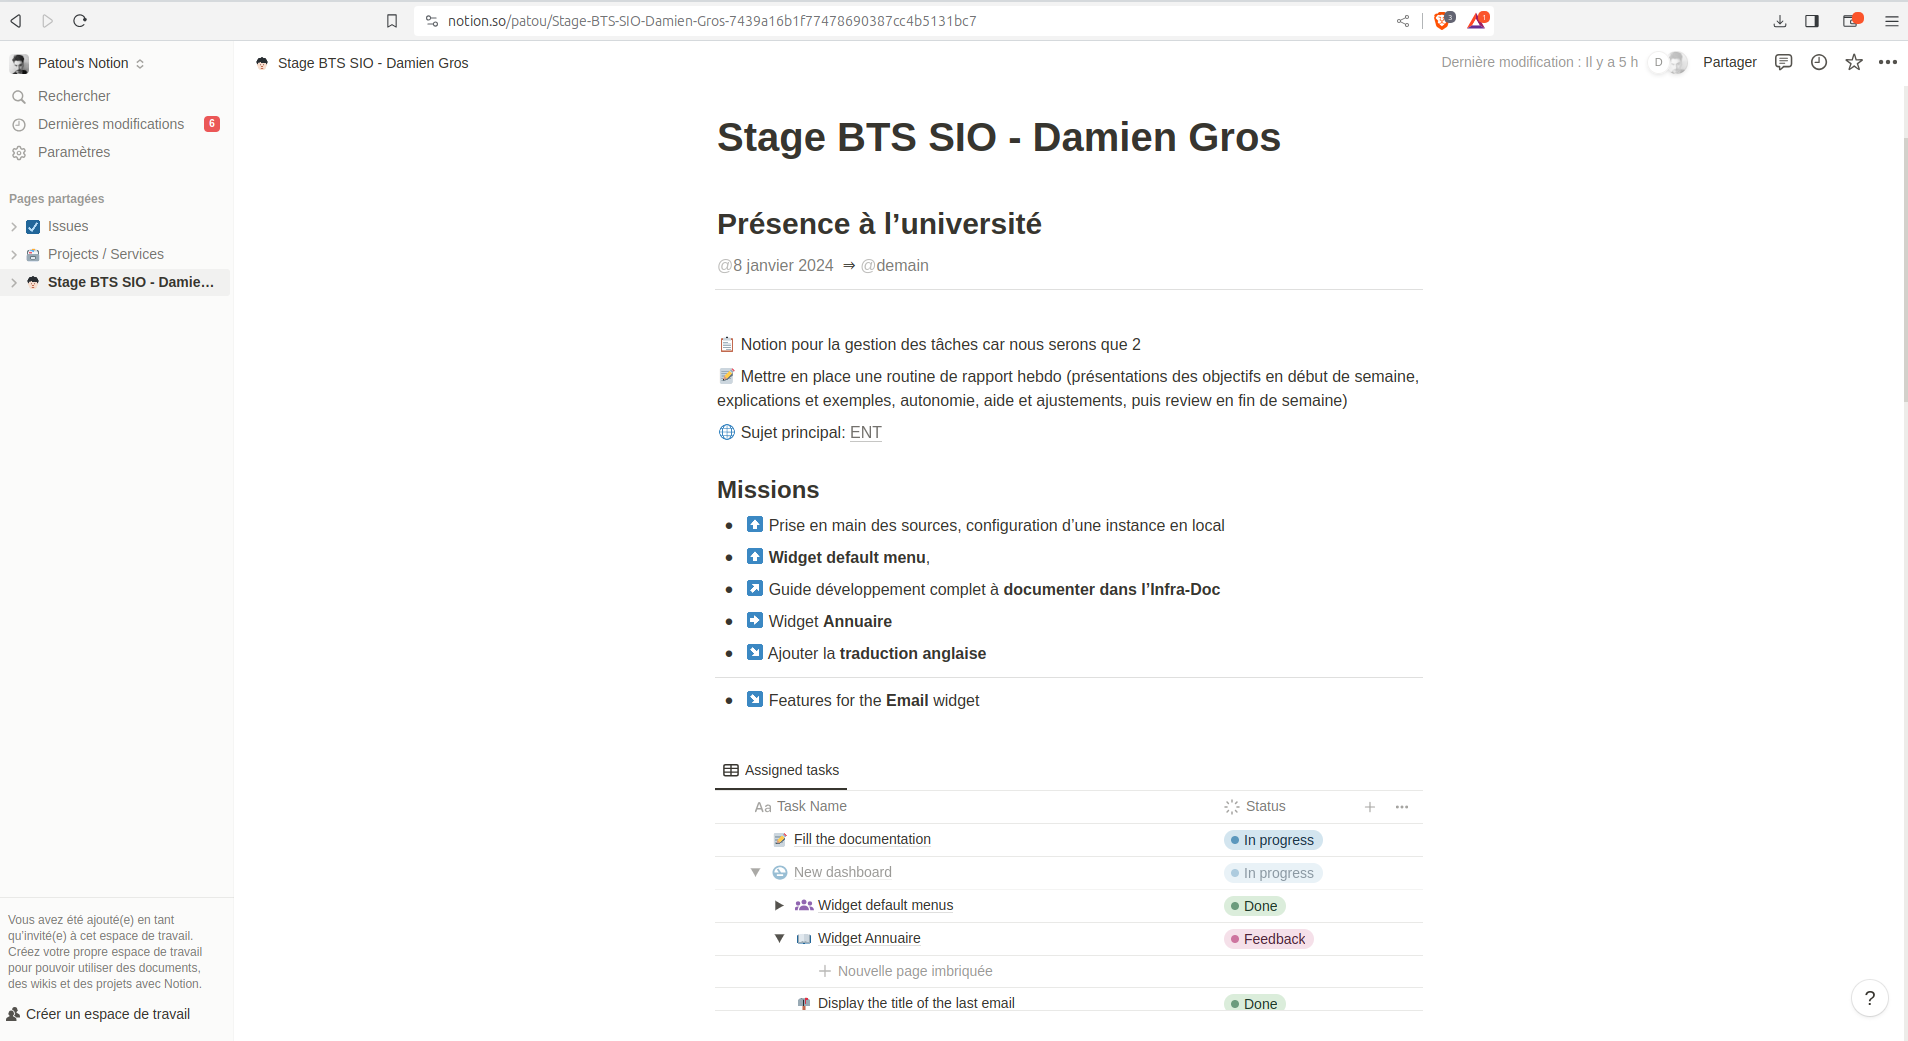1908x1041 pixels.
Task: Reload the page with the refresh icon
Action: pyautogui.click(x=80, y=20)
